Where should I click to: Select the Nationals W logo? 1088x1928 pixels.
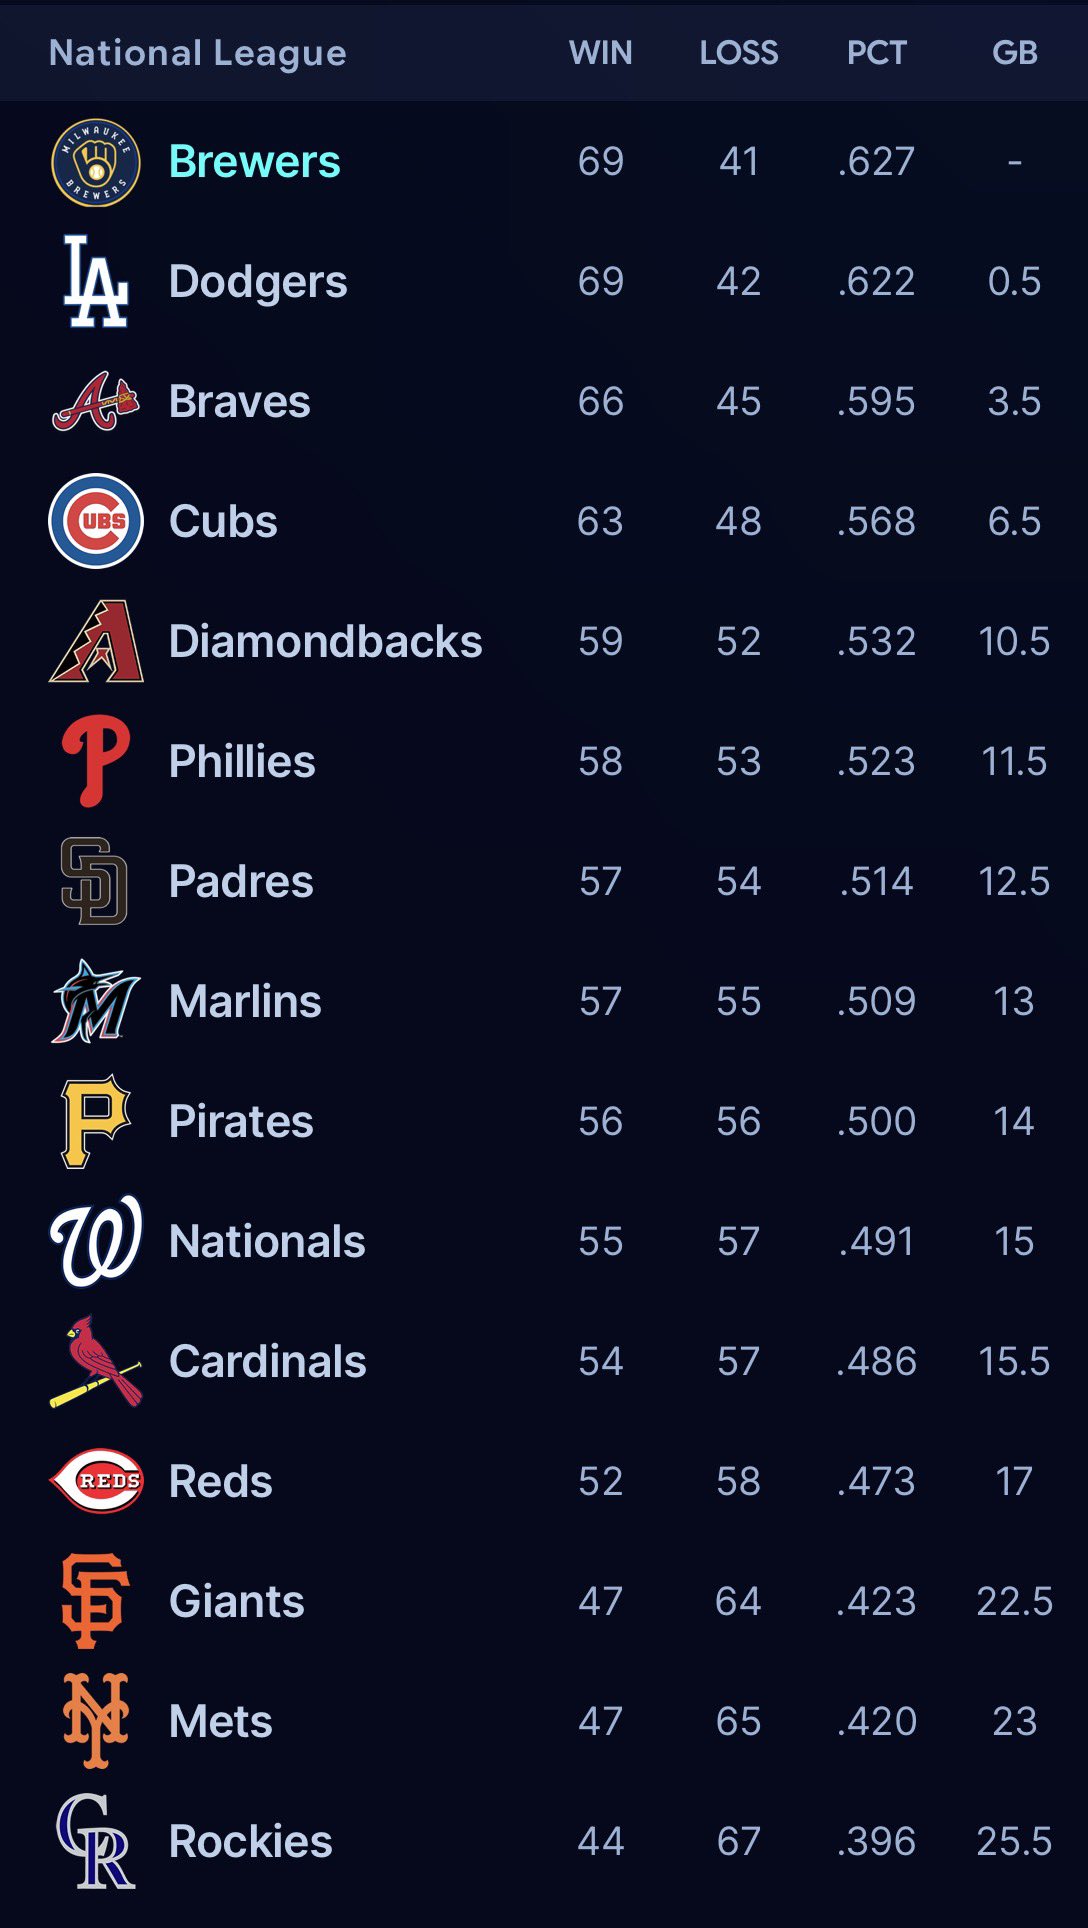96,1241
